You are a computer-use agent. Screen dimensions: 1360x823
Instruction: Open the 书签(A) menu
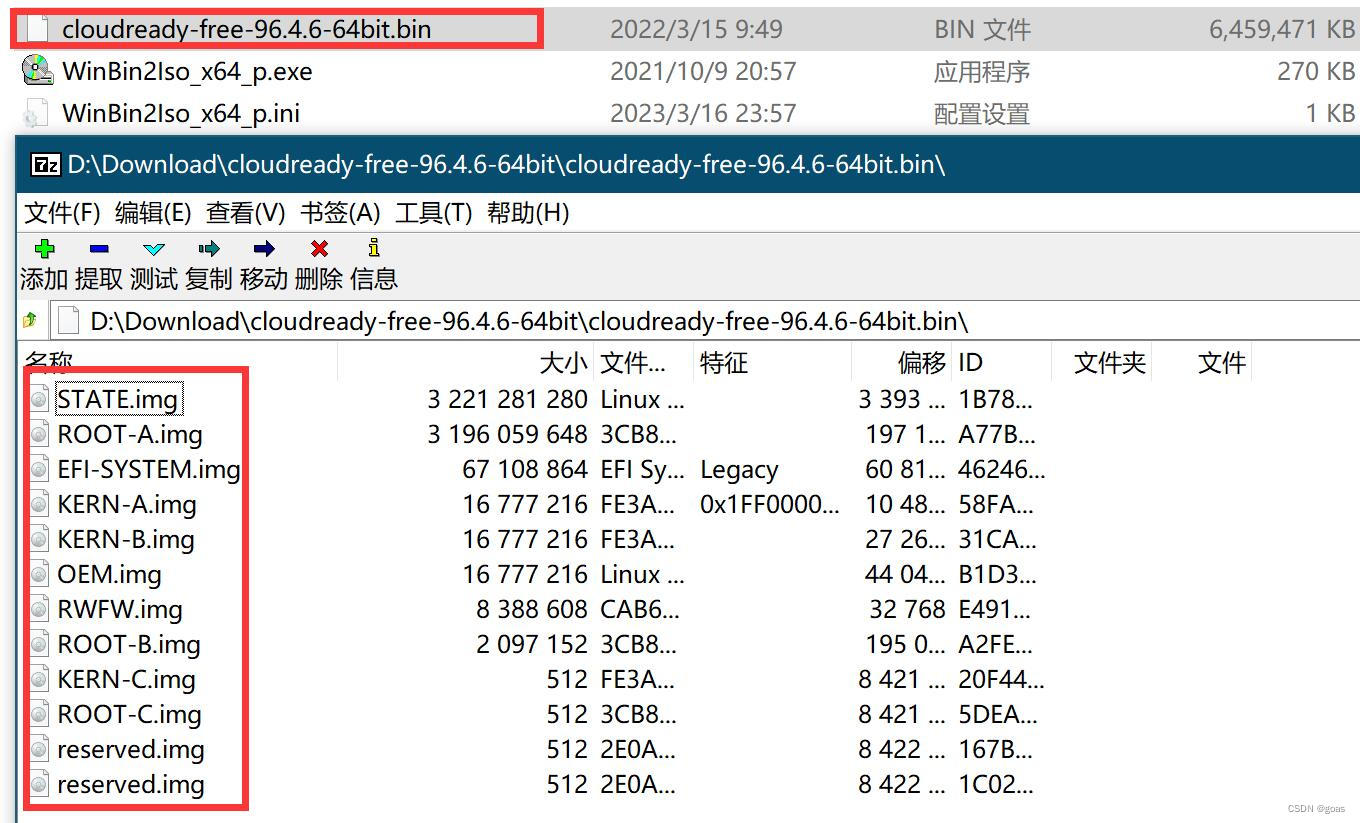(x=340, y=213)
